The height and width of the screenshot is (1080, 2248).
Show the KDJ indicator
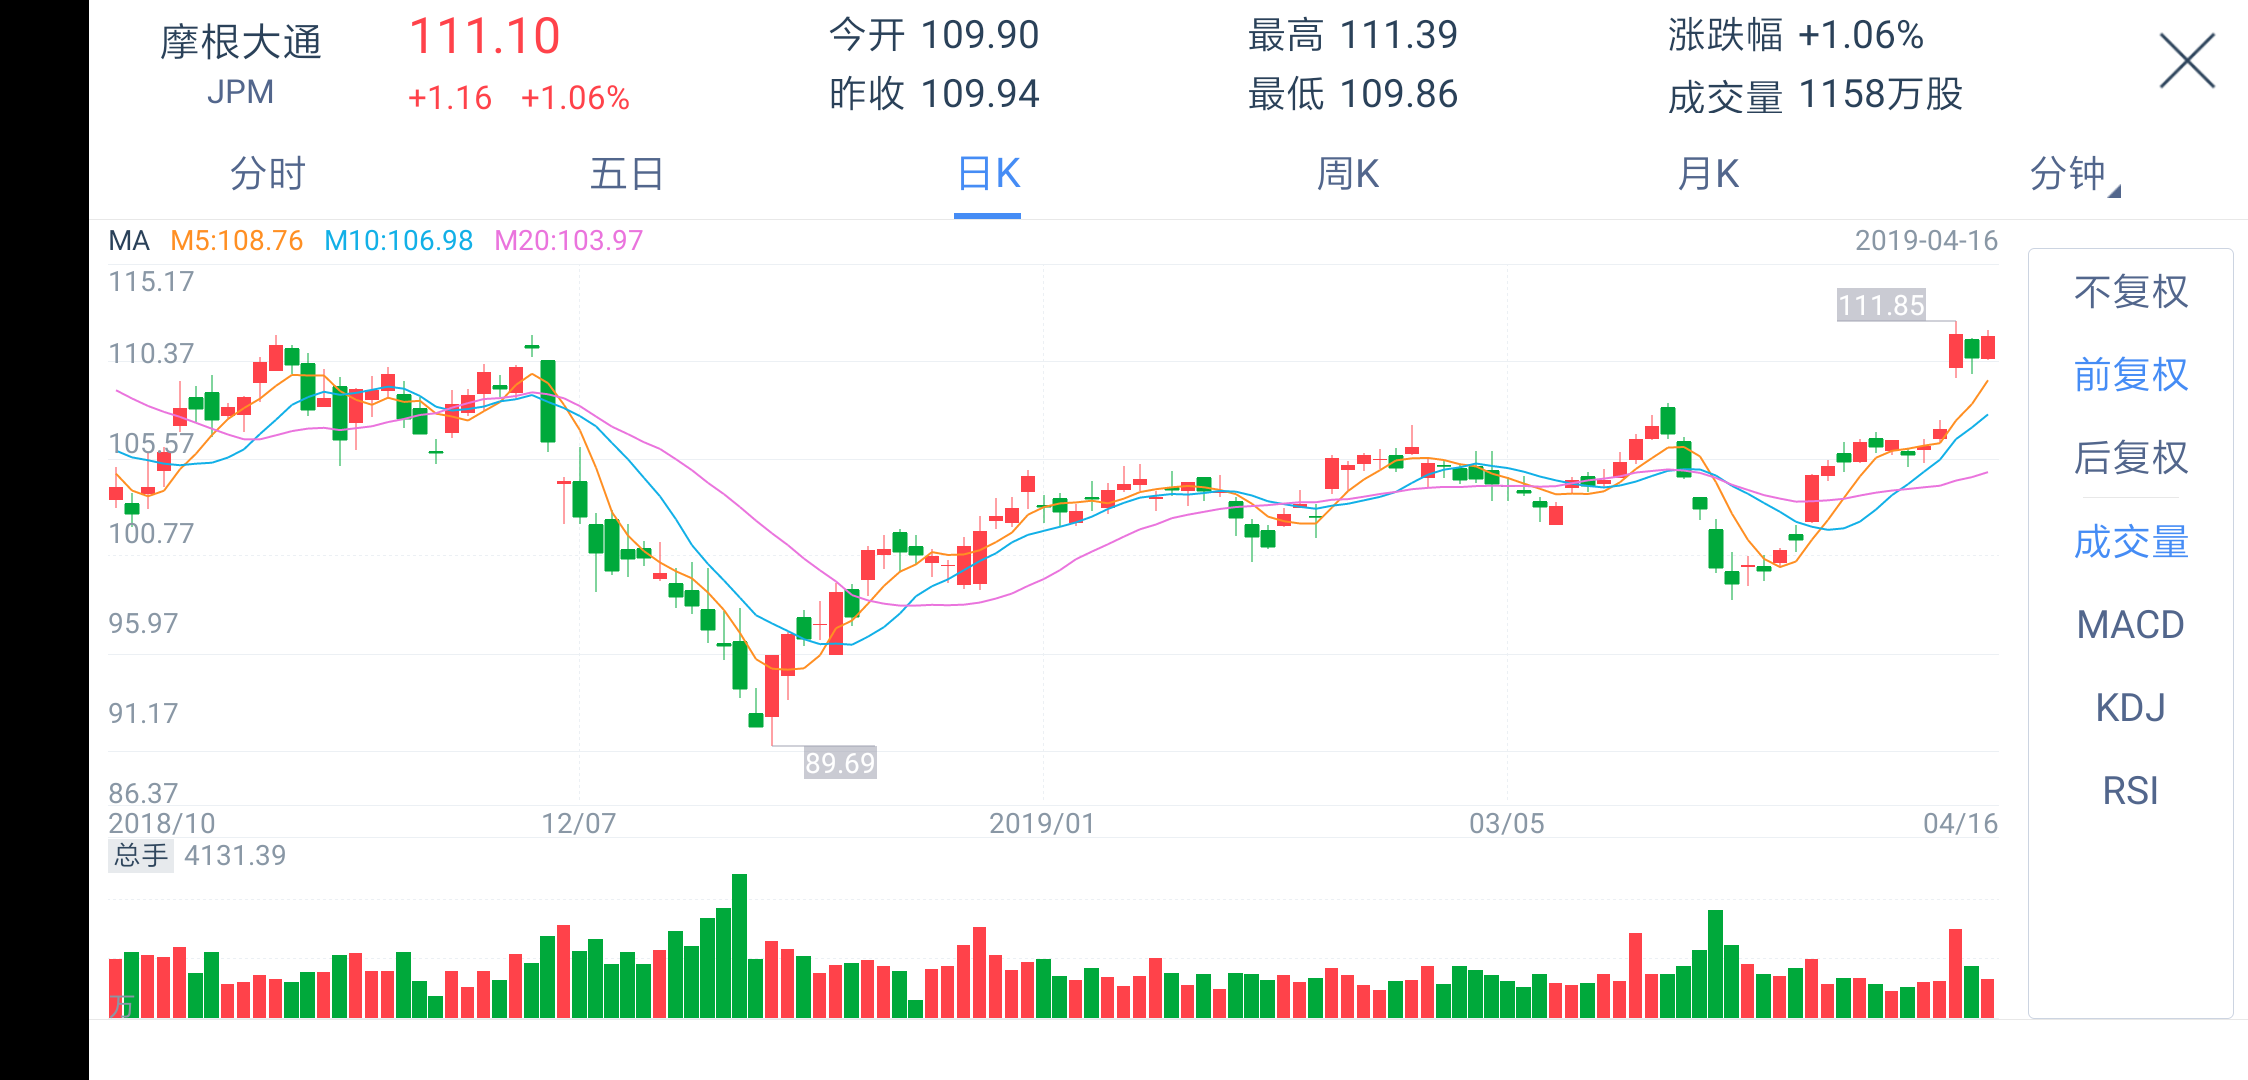point(2130,708)
